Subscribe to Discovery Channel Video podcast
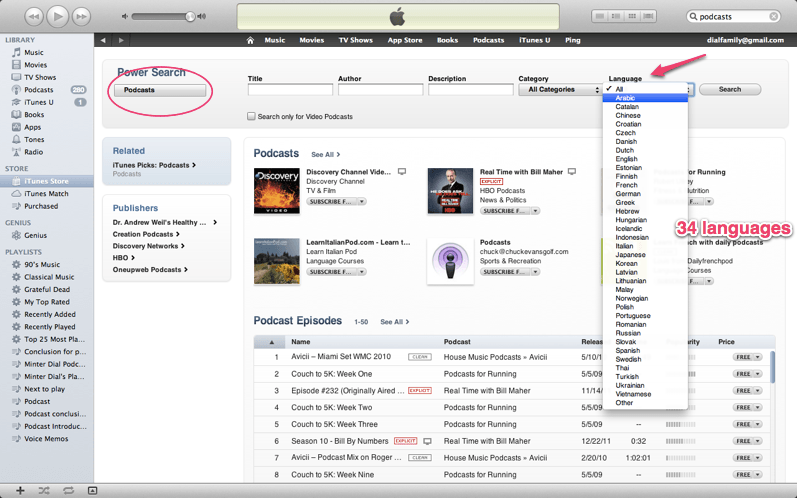The height and width of the screenshot is (498, 797). click(x=332, y=202)
